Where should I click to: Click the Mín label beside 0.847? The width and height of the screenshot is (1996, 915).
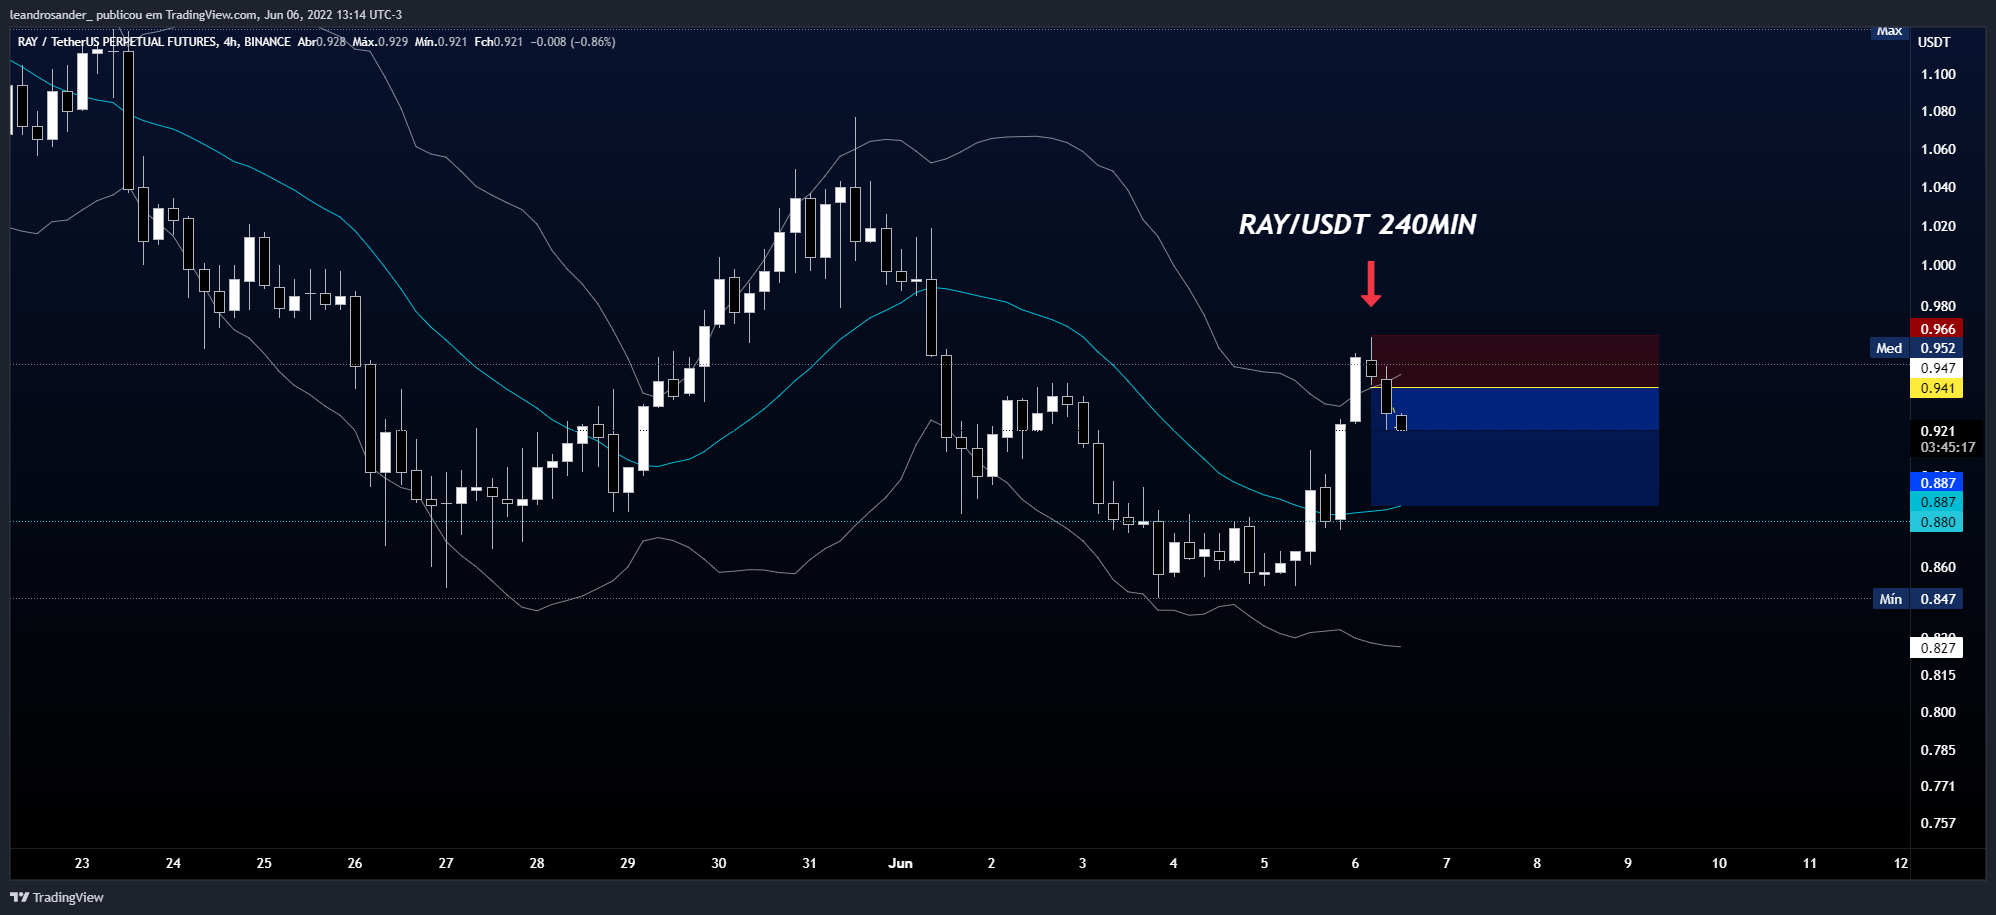click(x=1890, y=599)
